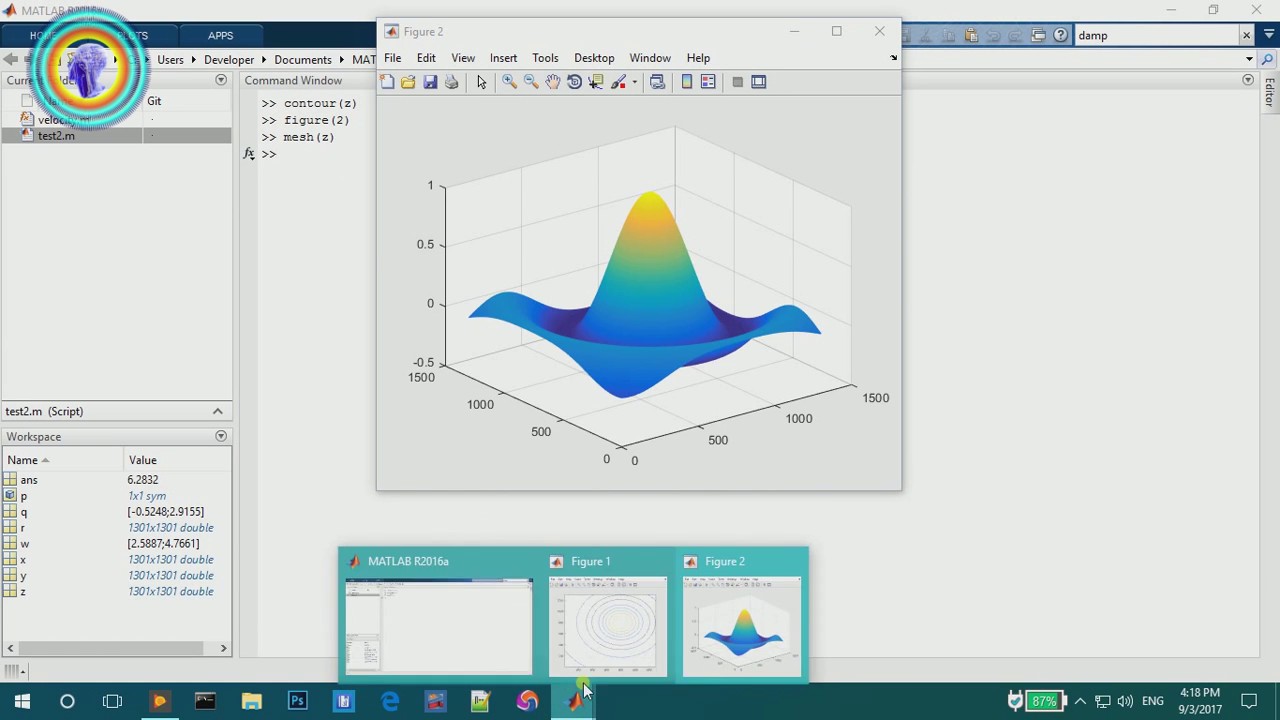Screen dimensions: 1280x720
Task: Open the Editor side tab
Action: coord(1269,93)
